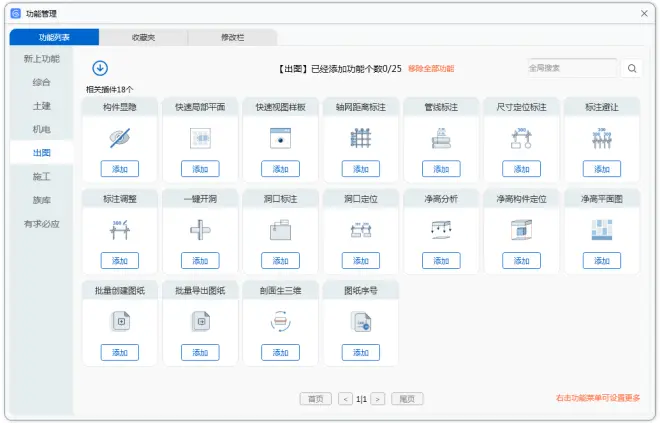Select 土建 category in sidebar
Viewport: 660px width, 423px height.
click(x=42, y=106)
